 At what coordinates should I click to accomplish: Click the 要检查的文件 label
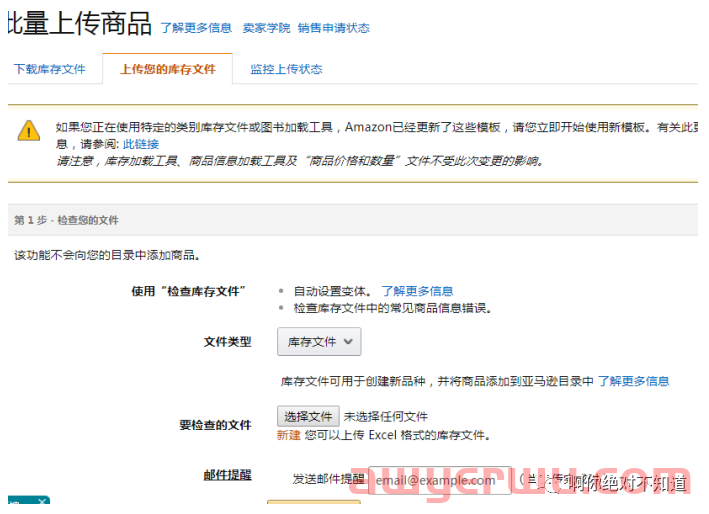point(215,425)
